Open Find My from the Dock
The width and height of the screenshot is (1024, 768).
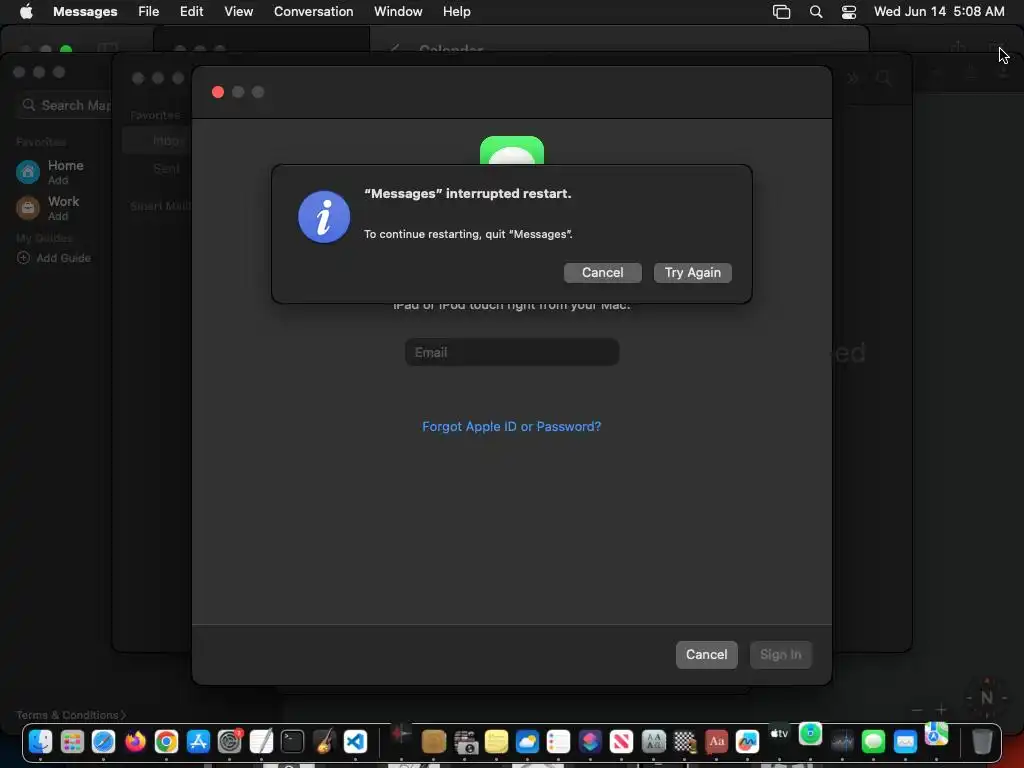click(x=810, y=734)
